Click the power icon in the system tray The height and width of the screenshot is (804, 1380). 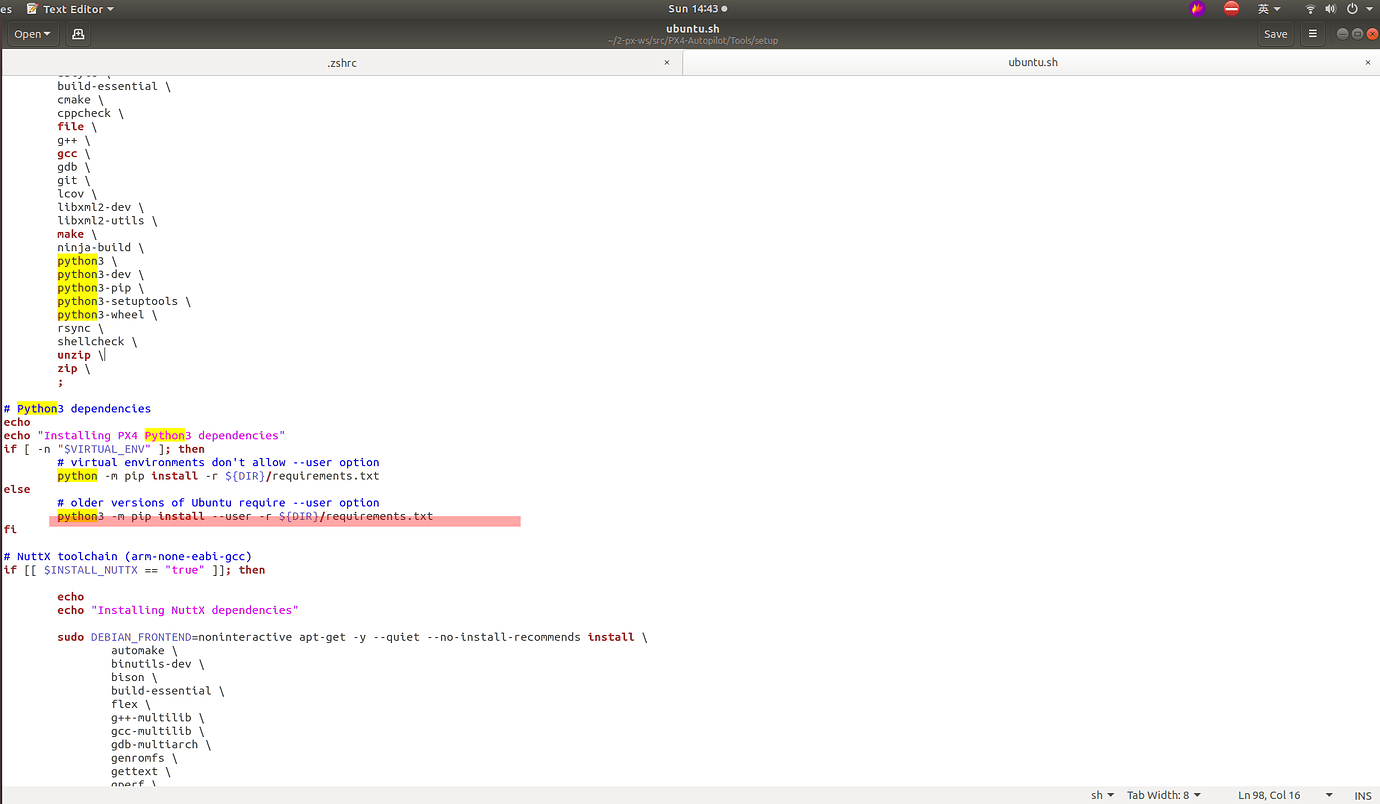click(x=1350, y=8)
